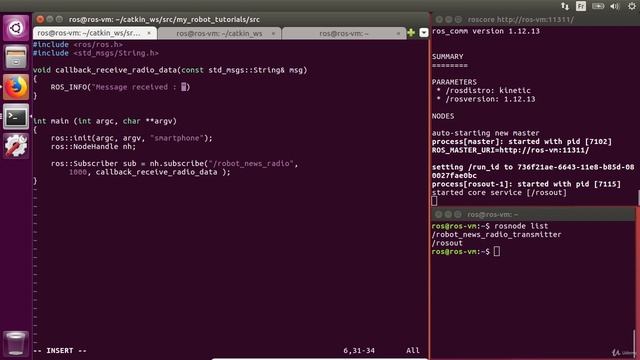Click the 'ros::NodeHandle nh;' line
The width and height of the screenshot is (640, 360).
point(93,147)
